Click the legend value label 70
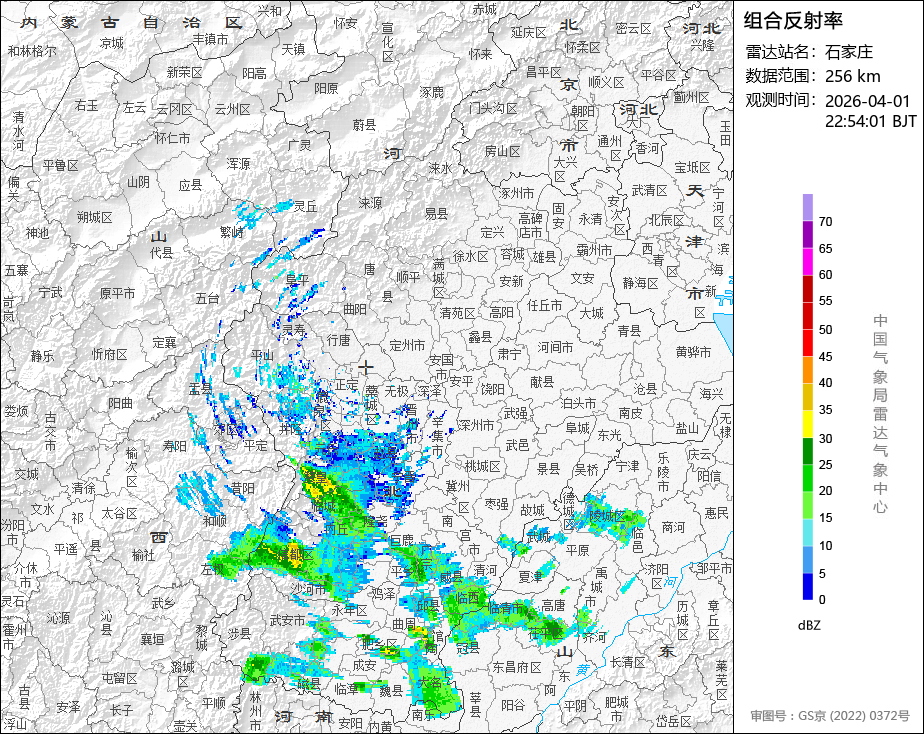Screen dimensions: 924x734 tap(826, 221)
